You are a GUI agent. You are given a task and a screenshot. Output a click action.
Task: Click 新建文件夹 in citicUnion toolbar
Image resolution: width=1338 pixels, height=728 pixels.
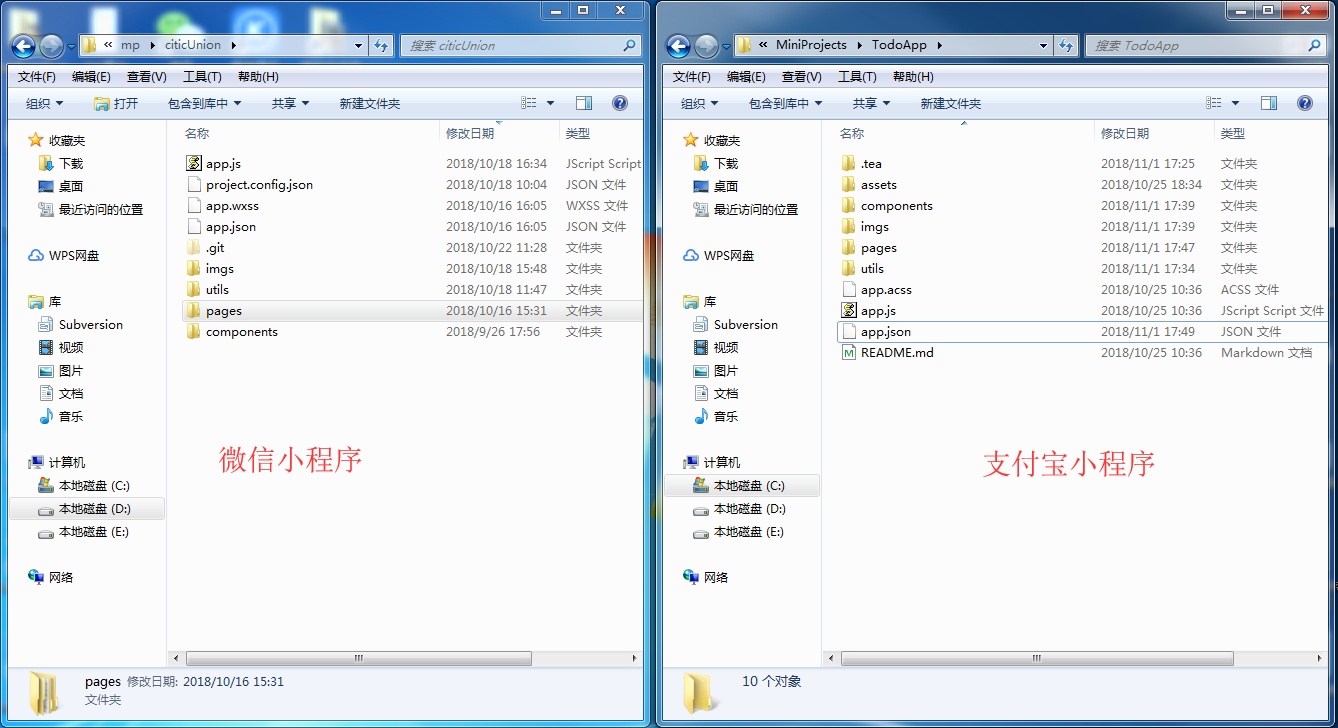click(x=369, y=103)
